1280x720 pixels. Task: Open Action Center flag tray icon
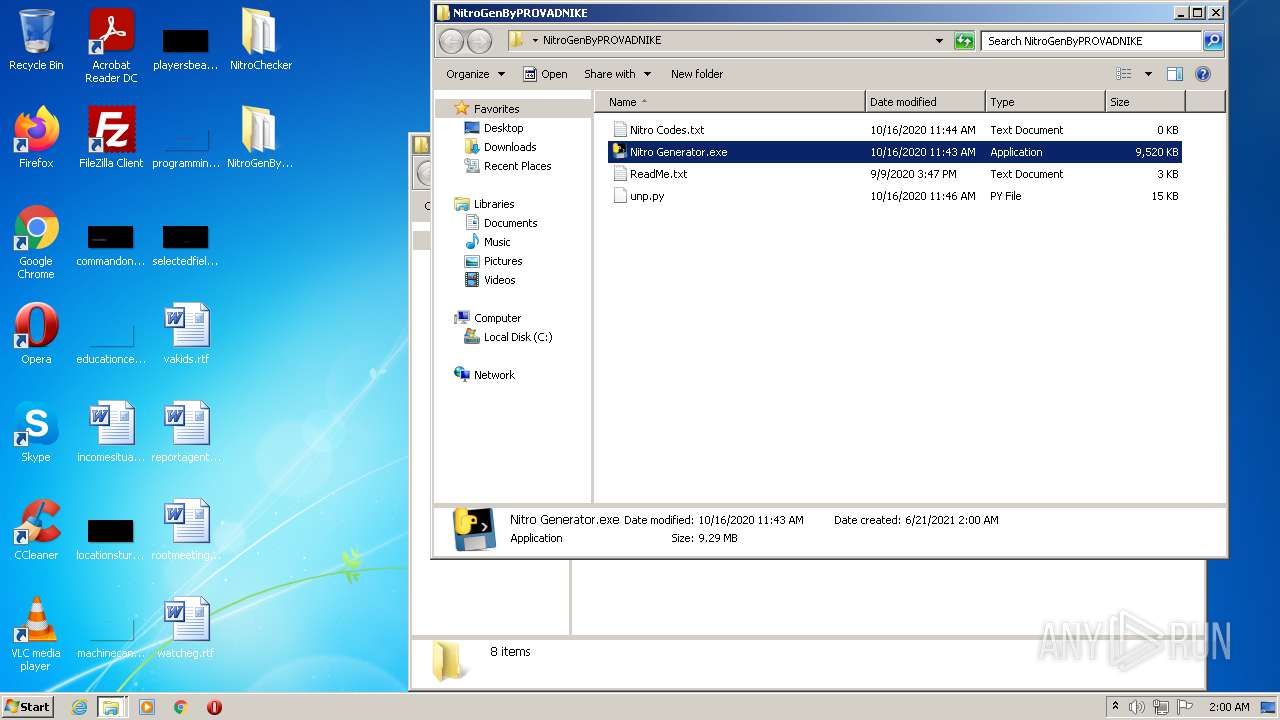(x=1185, y=707)
